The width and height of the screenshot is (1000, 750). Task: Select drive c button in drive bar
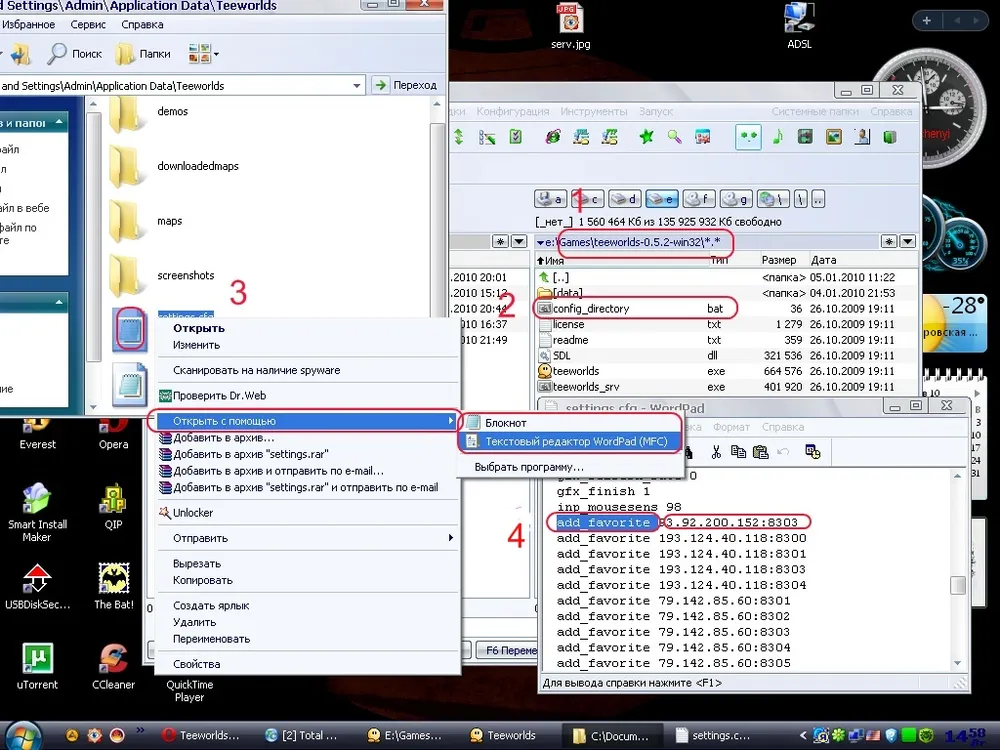click(589, 198)
